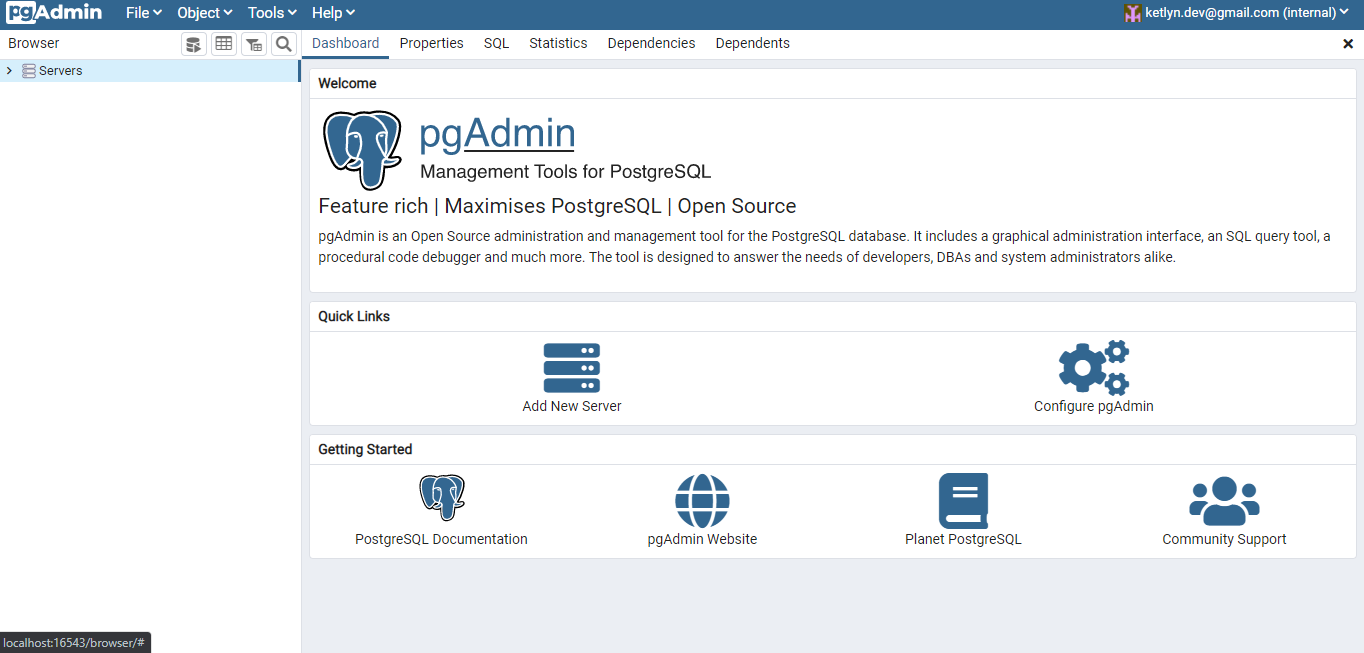The height and width of the screenshot is (653, 1364).
Task: Open the Tools menu
Action: pos(272,13)
